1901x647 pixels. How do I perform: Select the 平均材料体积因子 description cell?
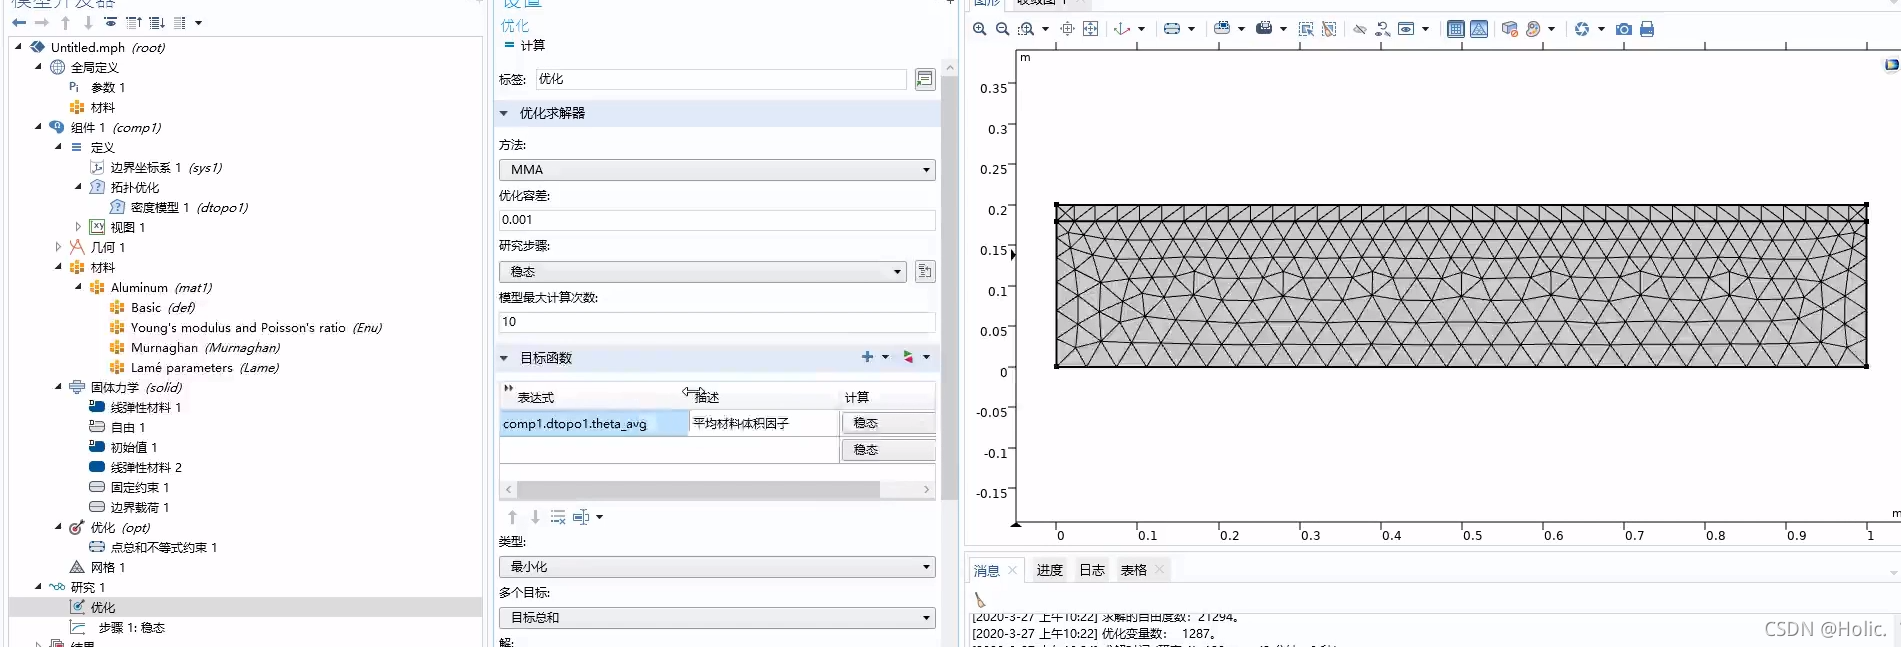click(x=764, y=424)
